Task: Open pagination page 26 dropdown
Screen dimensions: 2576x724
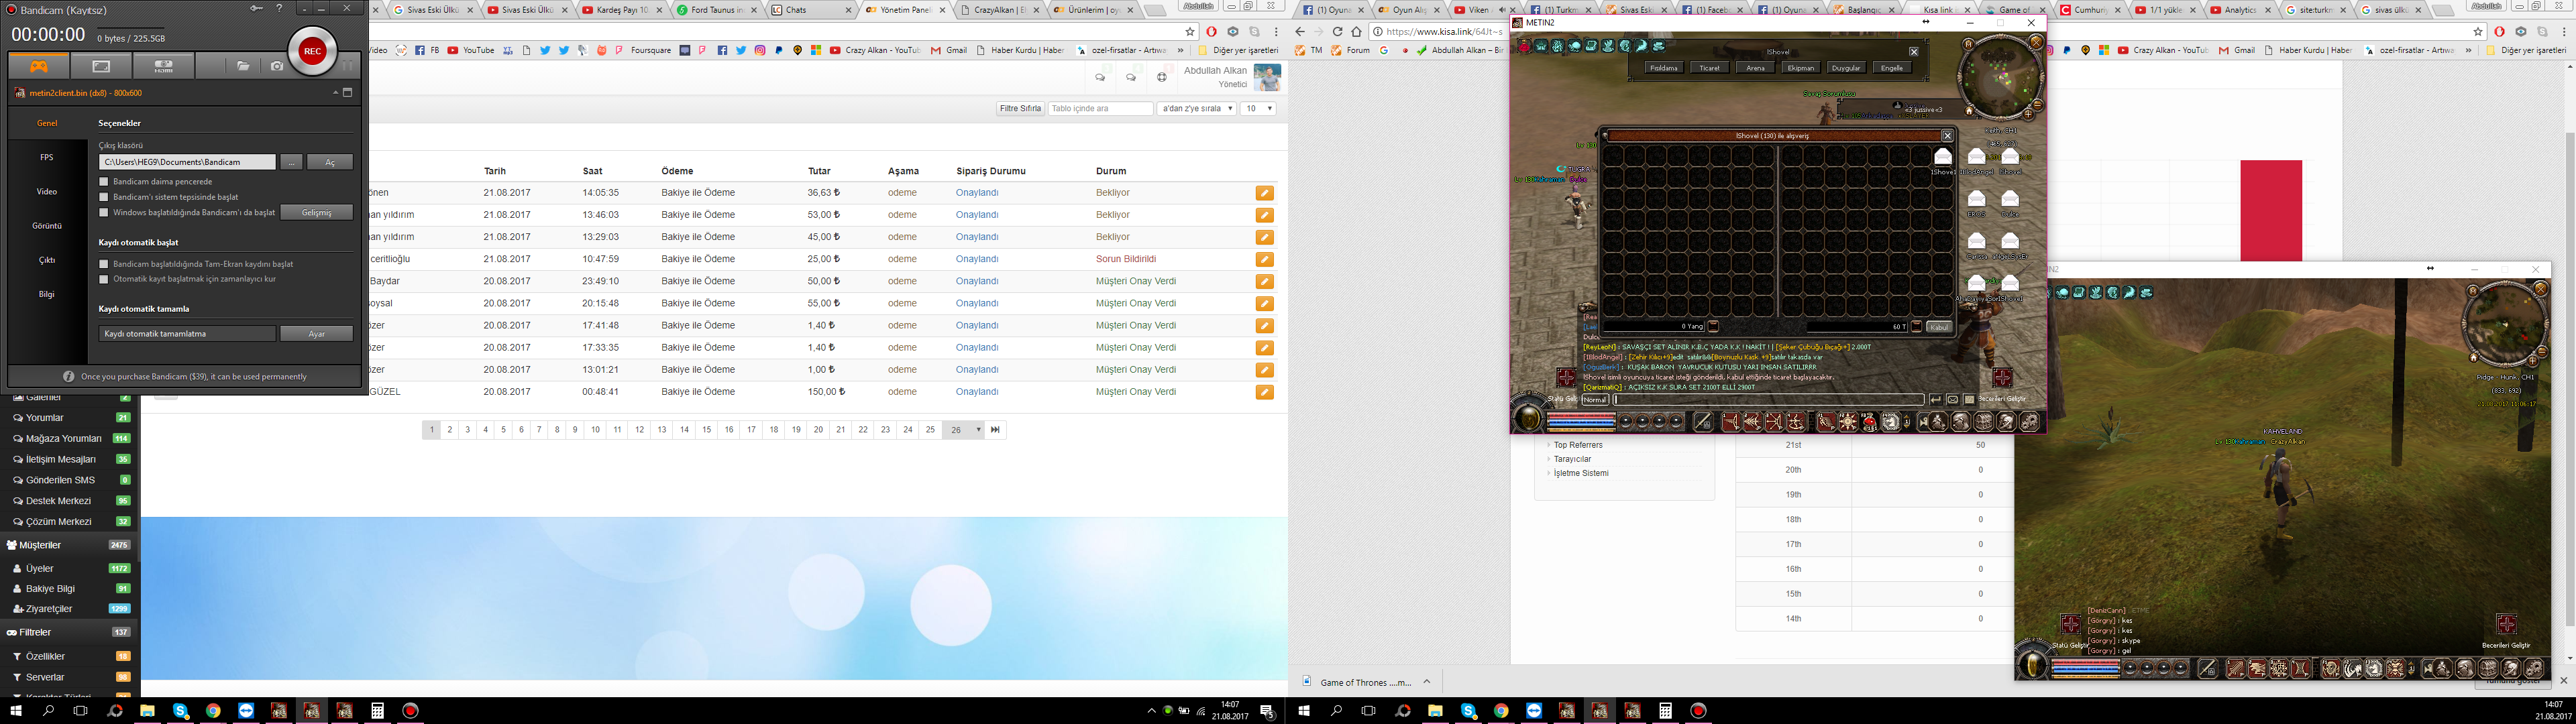Action: pos(964,430)
